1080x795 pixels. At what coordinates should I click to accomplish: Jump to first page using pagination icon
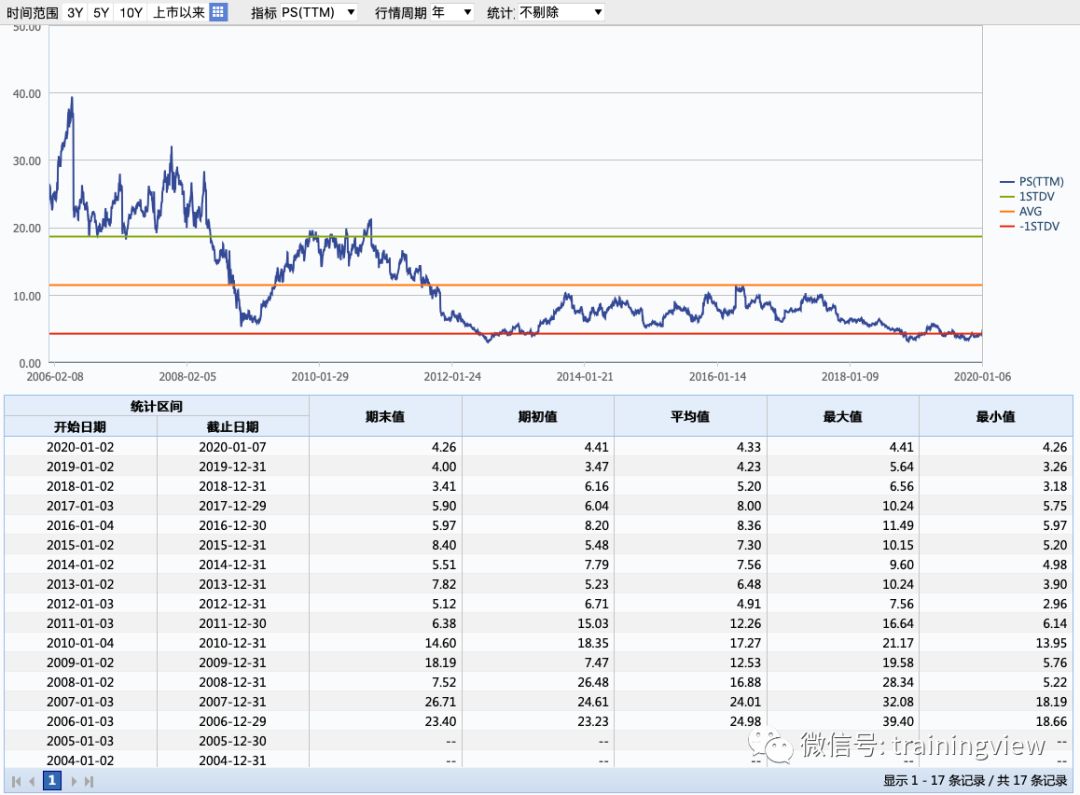point(16,780)
